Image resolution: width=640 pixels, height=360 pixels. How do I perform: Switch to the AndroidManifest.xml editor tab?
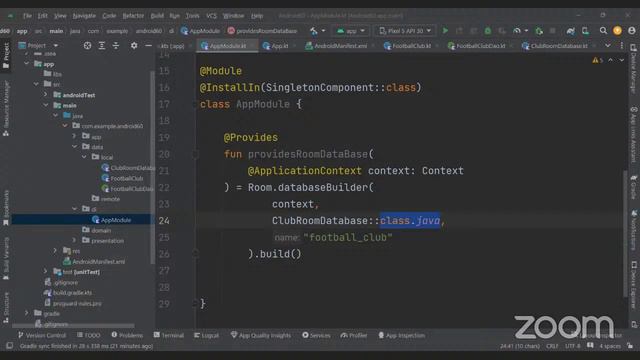click(339, 46)
